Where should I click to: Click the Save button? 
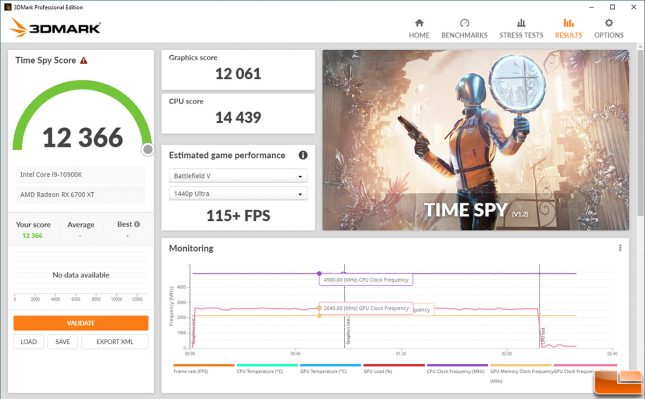[63, 342]
